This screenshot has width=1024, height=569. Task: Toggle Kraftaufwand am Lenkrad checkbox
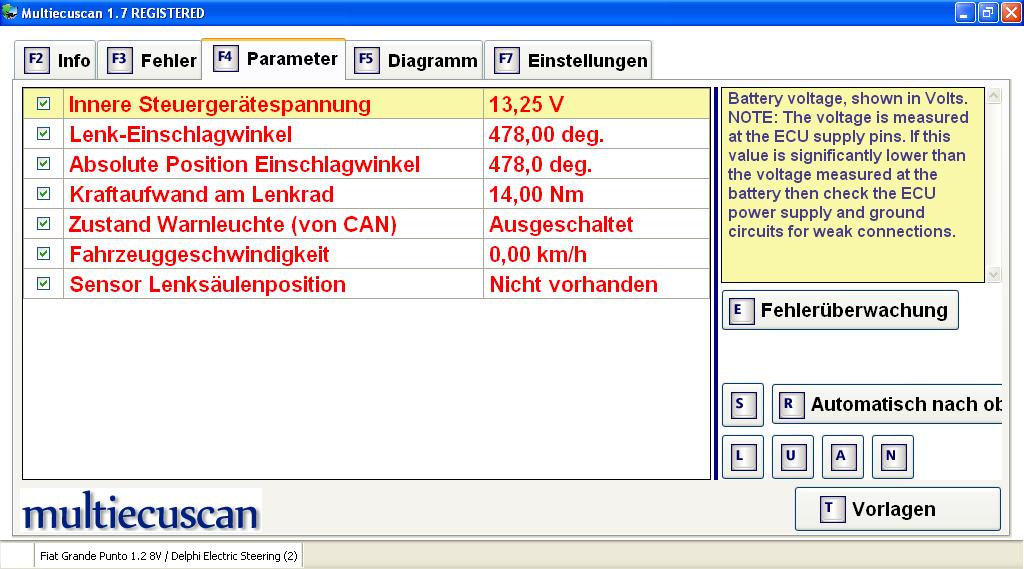coord(43,194)
